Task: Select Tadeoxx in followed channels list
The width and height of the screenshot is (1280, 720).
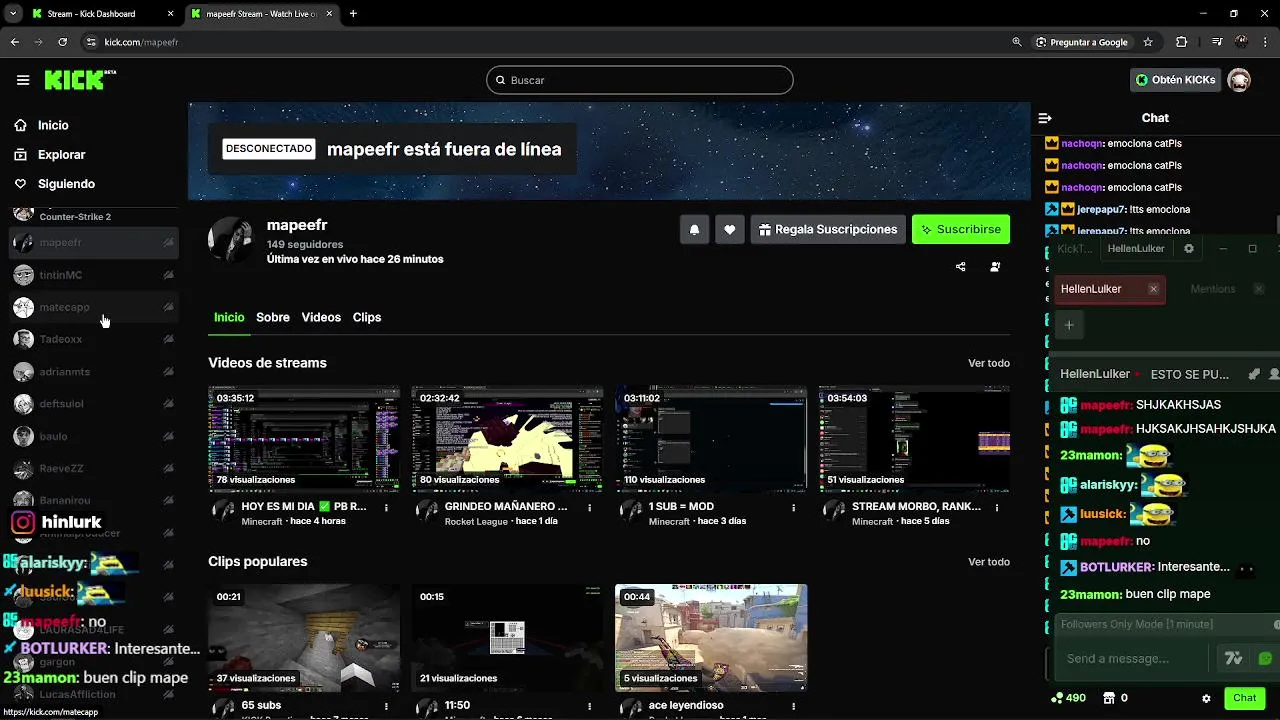Action: (95, 339)
